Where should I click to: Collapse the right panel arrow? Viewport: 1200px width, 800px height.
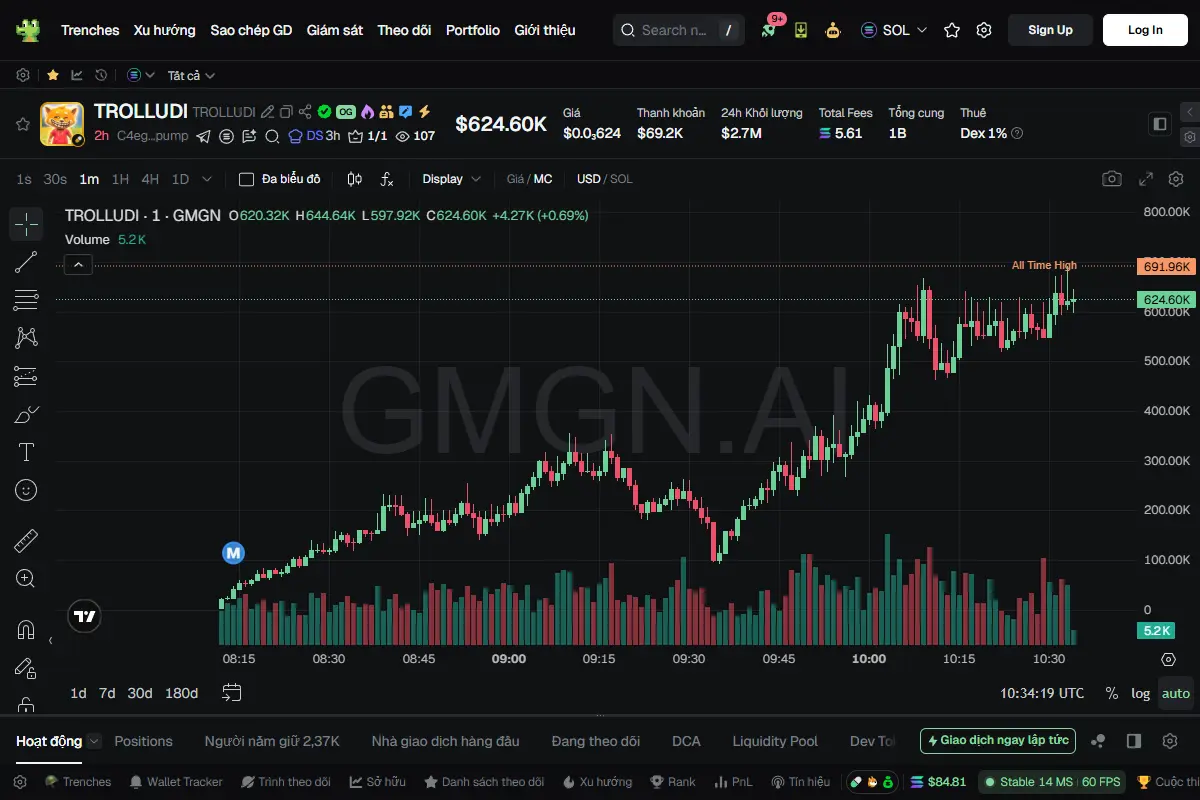pos(1189,112)
